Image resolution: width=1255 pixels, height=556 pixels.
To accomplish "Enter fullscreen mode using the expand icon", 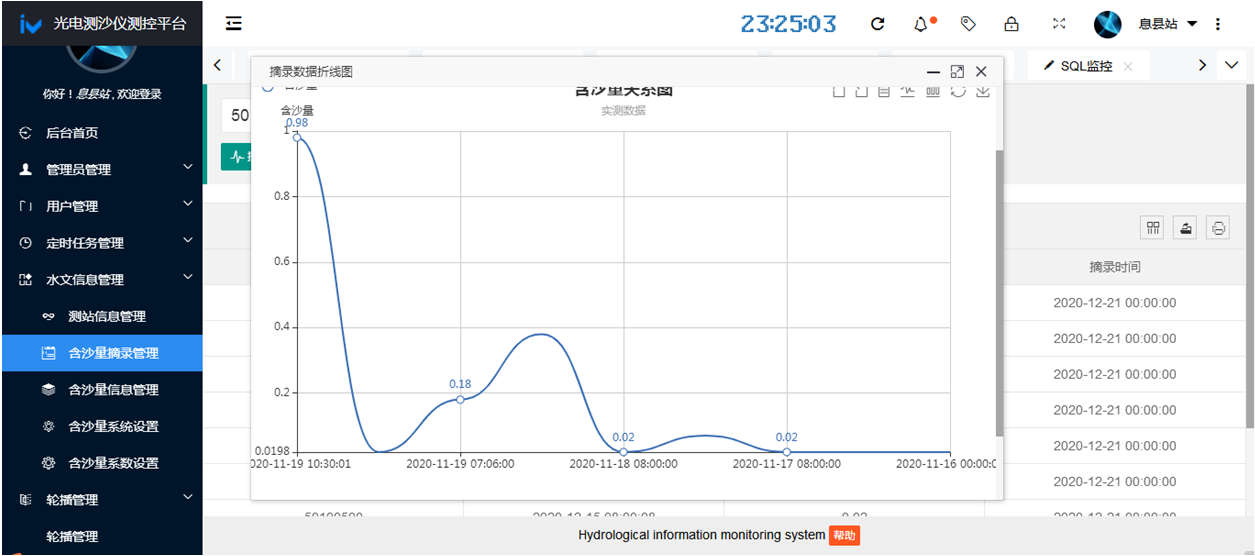I will [x=1059, y=23].
